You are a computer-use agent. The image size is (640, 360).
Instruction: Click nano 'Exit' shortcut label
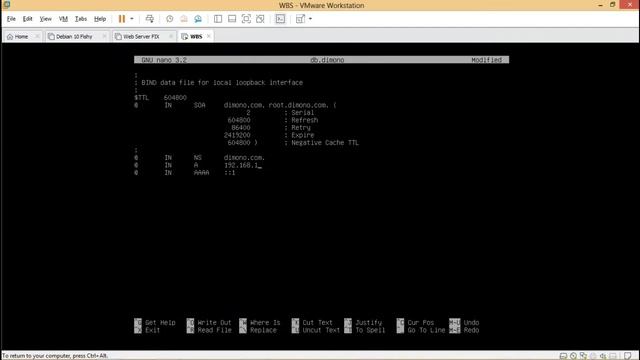click(x=153, y=330)
